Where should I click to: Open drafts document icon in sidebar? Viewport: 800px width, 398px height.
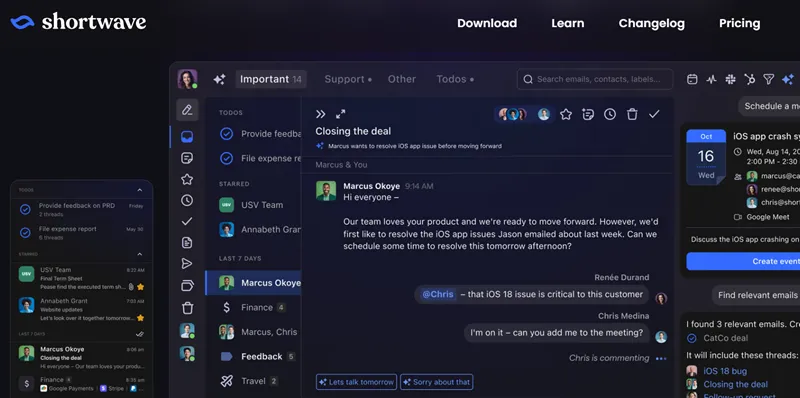(187, 243)
